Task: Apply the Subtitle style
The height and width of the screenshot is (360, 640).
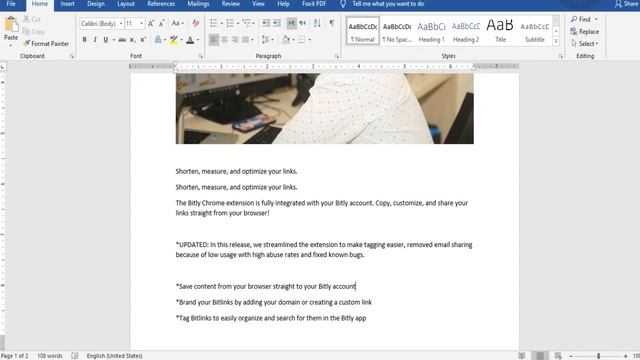Action: pyautogui.click(x=535, y=31)
